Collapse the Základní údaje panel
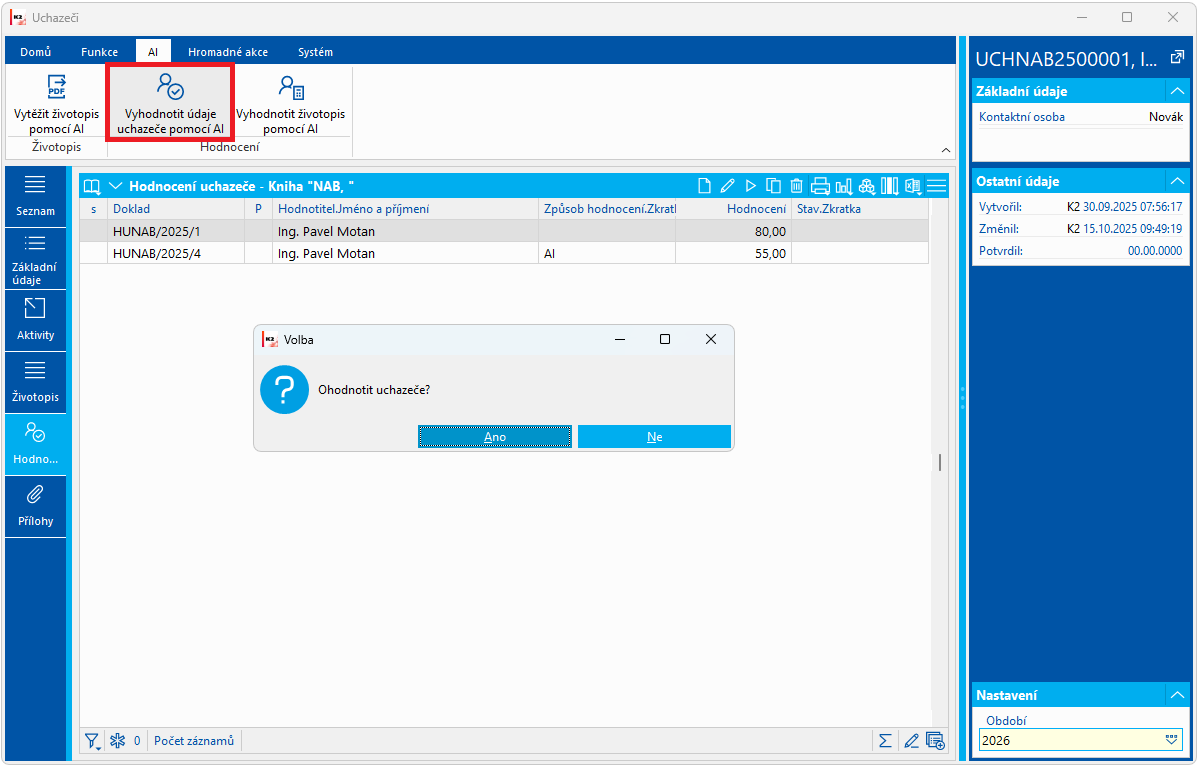The image size is (1199, 767). [x=1177, y=91]
